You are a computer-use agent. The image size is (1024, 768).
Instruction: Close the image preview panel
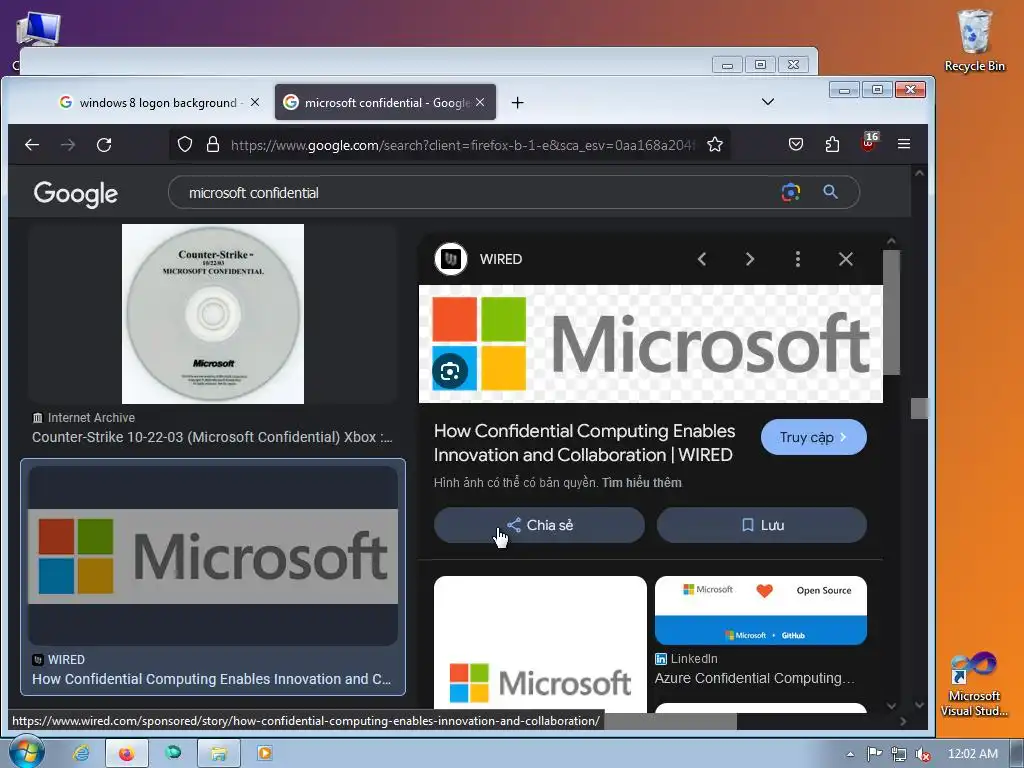click(846, 259)
